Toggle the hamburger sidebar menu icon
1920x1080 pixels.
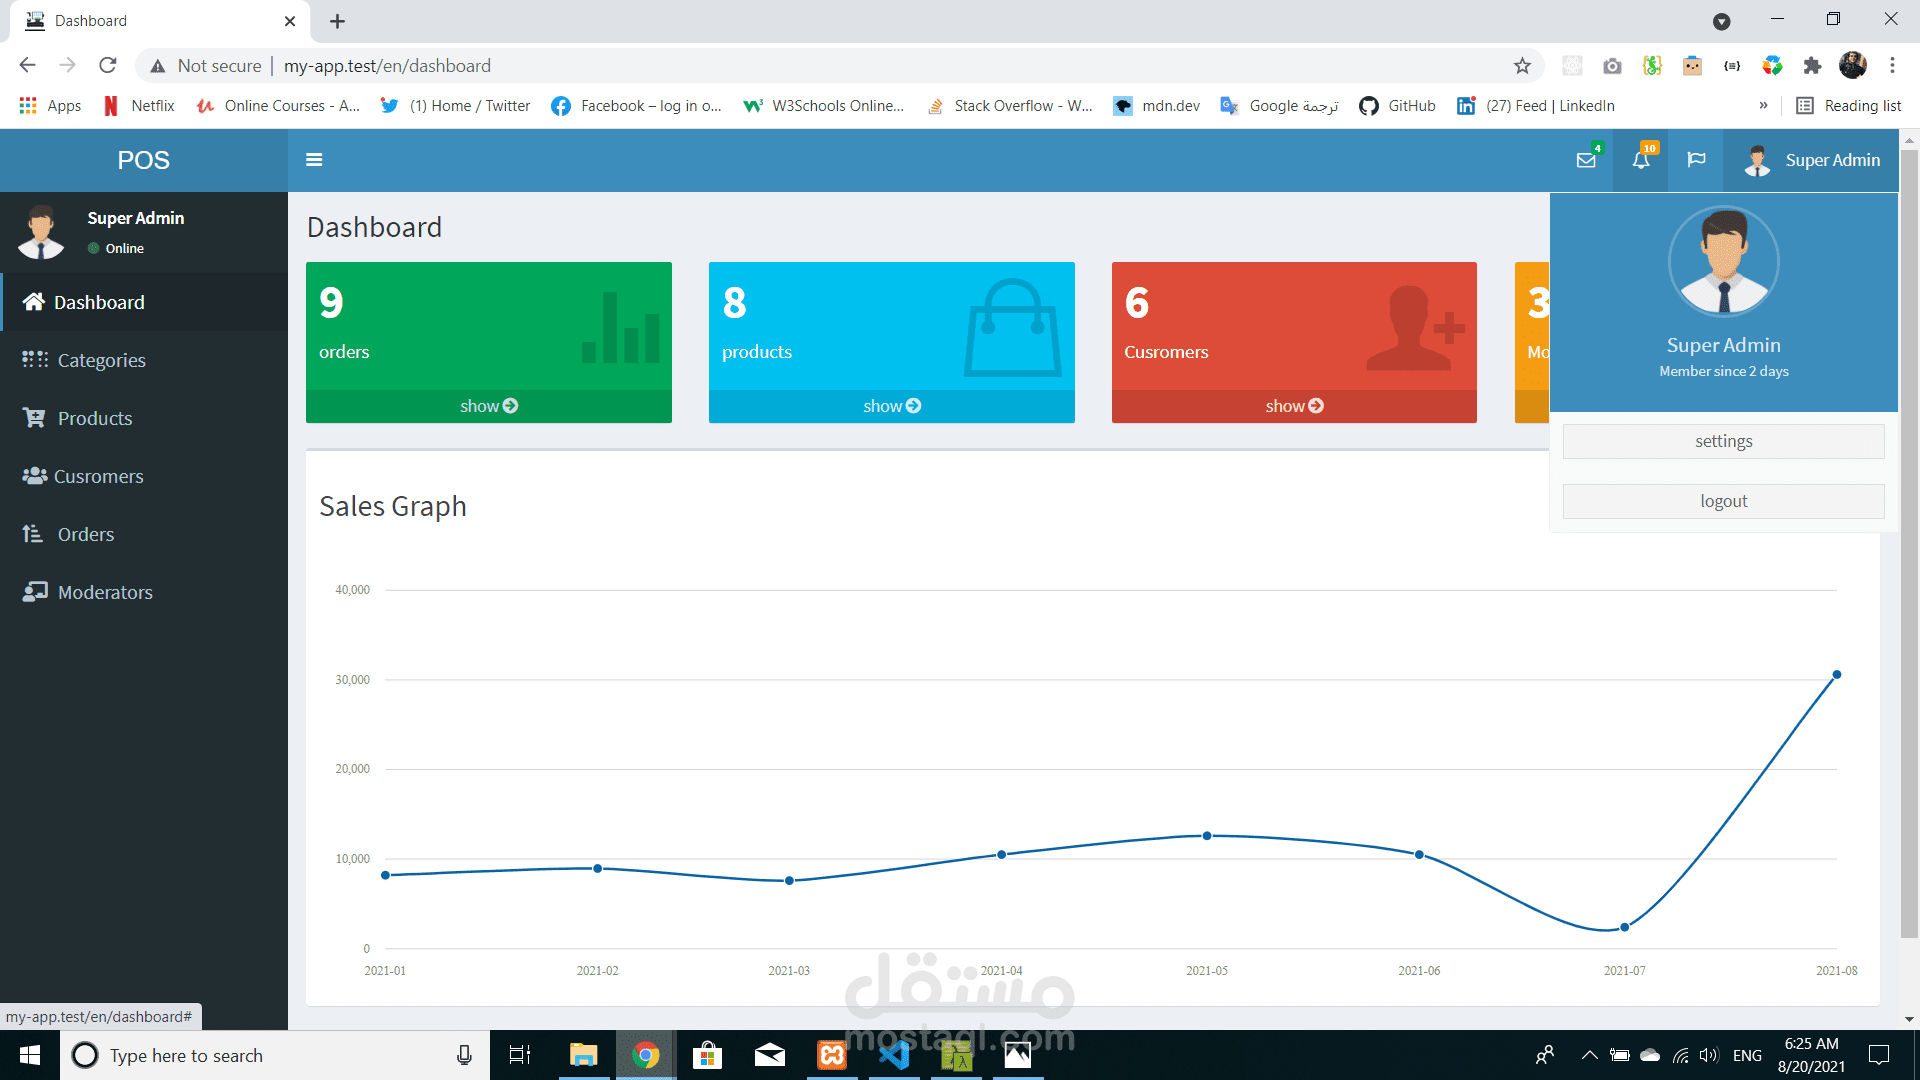pyautogui.click(x=314, y=160)
